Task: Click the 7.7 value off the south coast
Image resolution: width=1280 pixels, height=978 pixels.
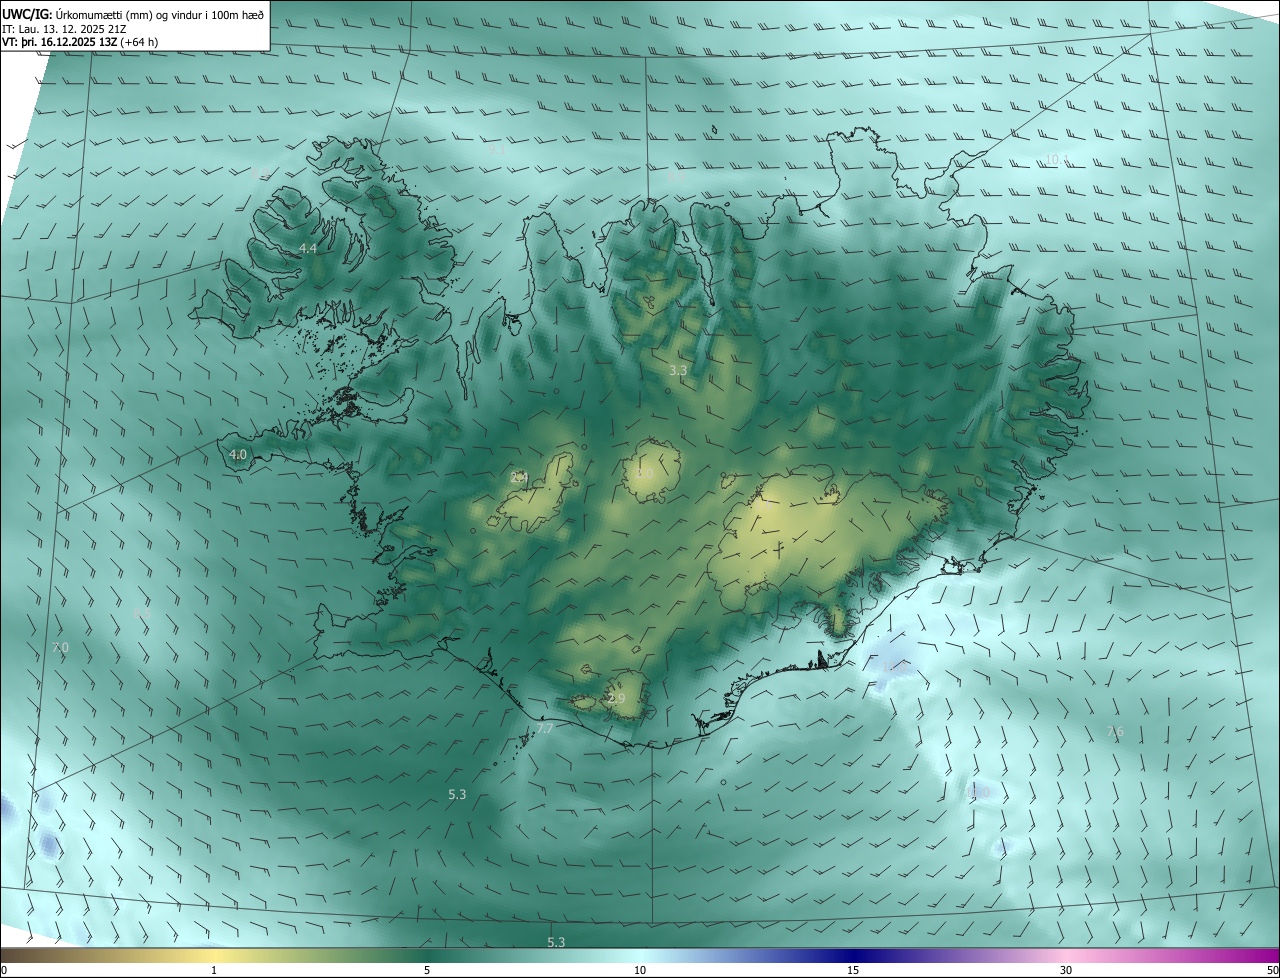Action: pyautogui.click(x=545, y=729)
